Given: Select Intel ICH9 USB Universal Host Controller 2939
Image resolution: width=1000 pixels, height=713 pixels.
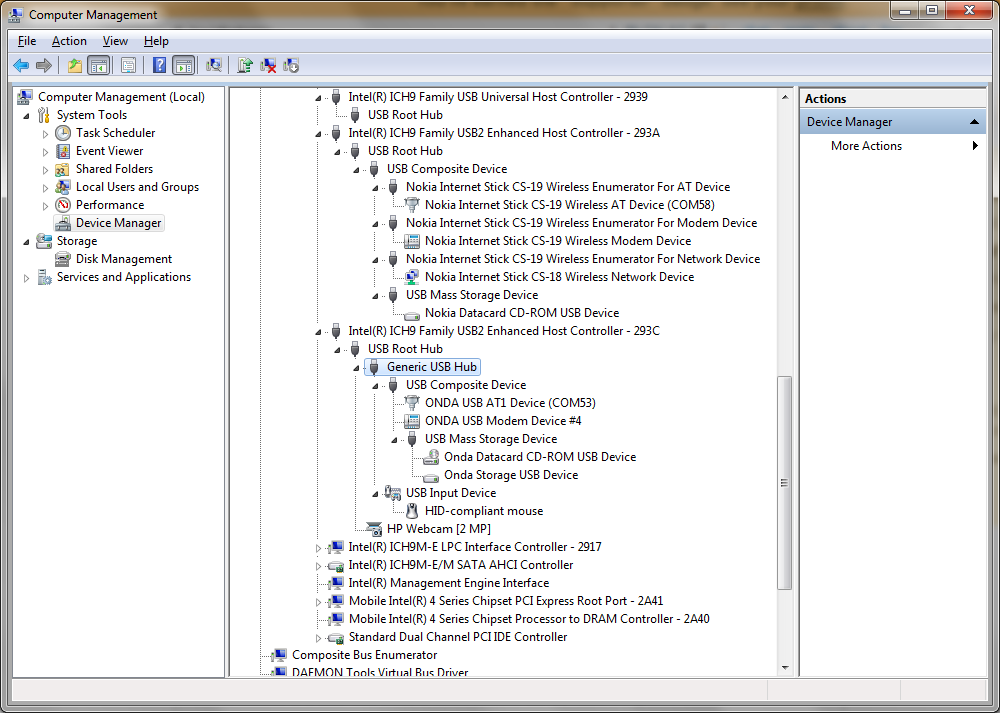Looking at the screenshot, I should pos(497,97).
